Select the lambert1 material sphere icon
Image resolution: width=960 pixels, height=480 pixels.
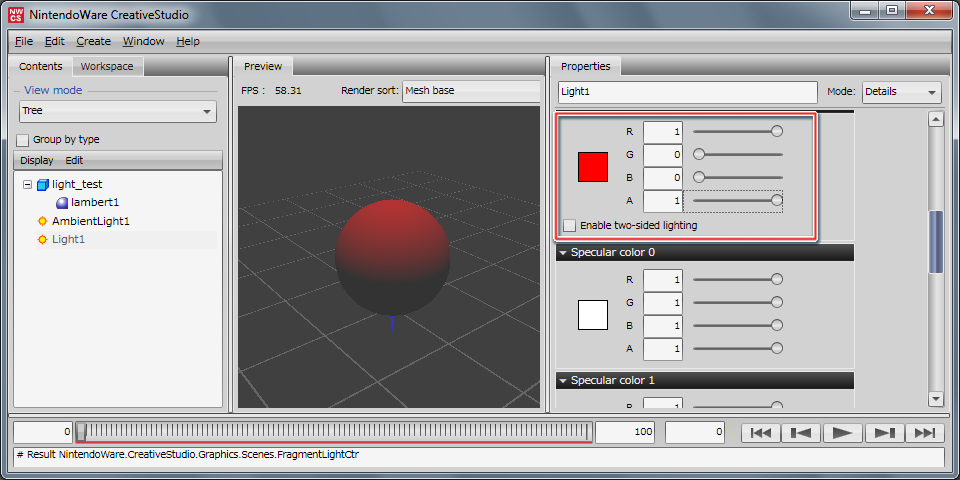click(62, 203)
